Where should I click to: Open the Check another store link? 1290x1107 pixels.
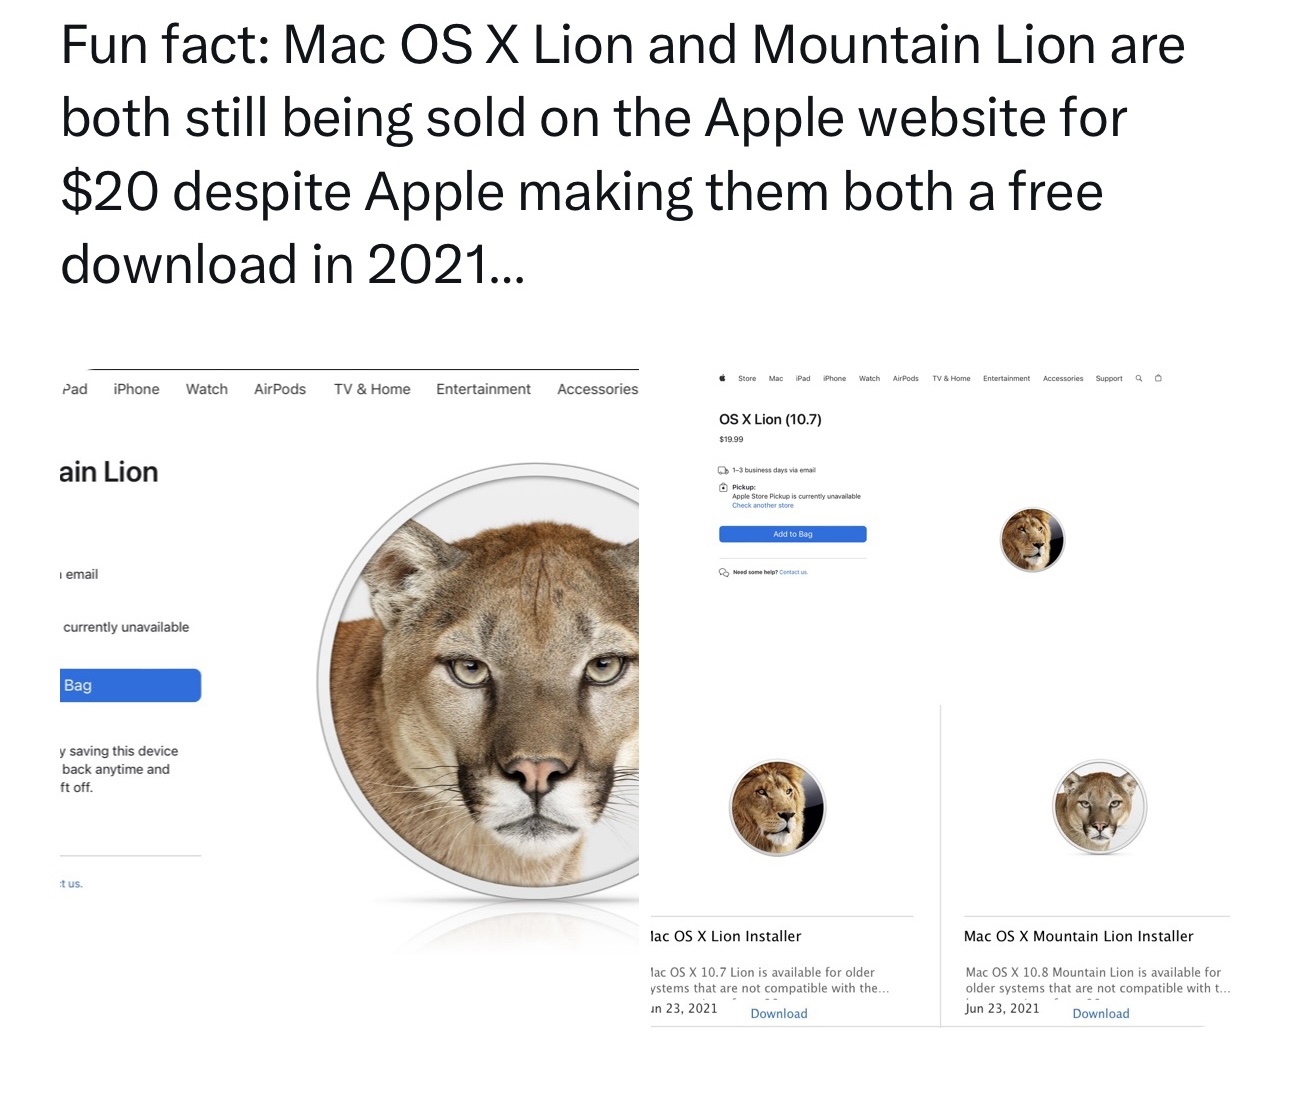(763, 506)
